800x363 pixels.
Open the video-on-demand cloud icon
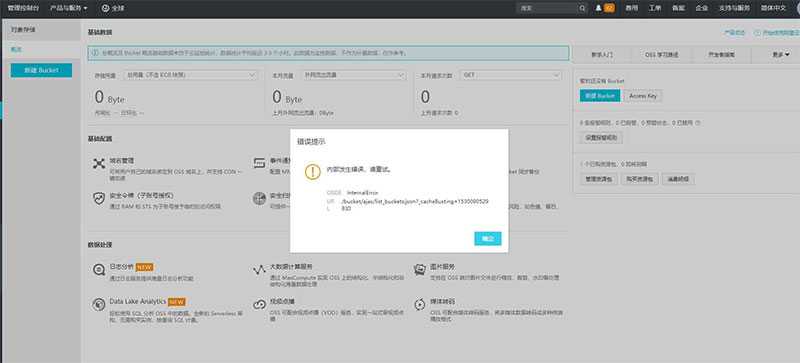coord(259,305)
